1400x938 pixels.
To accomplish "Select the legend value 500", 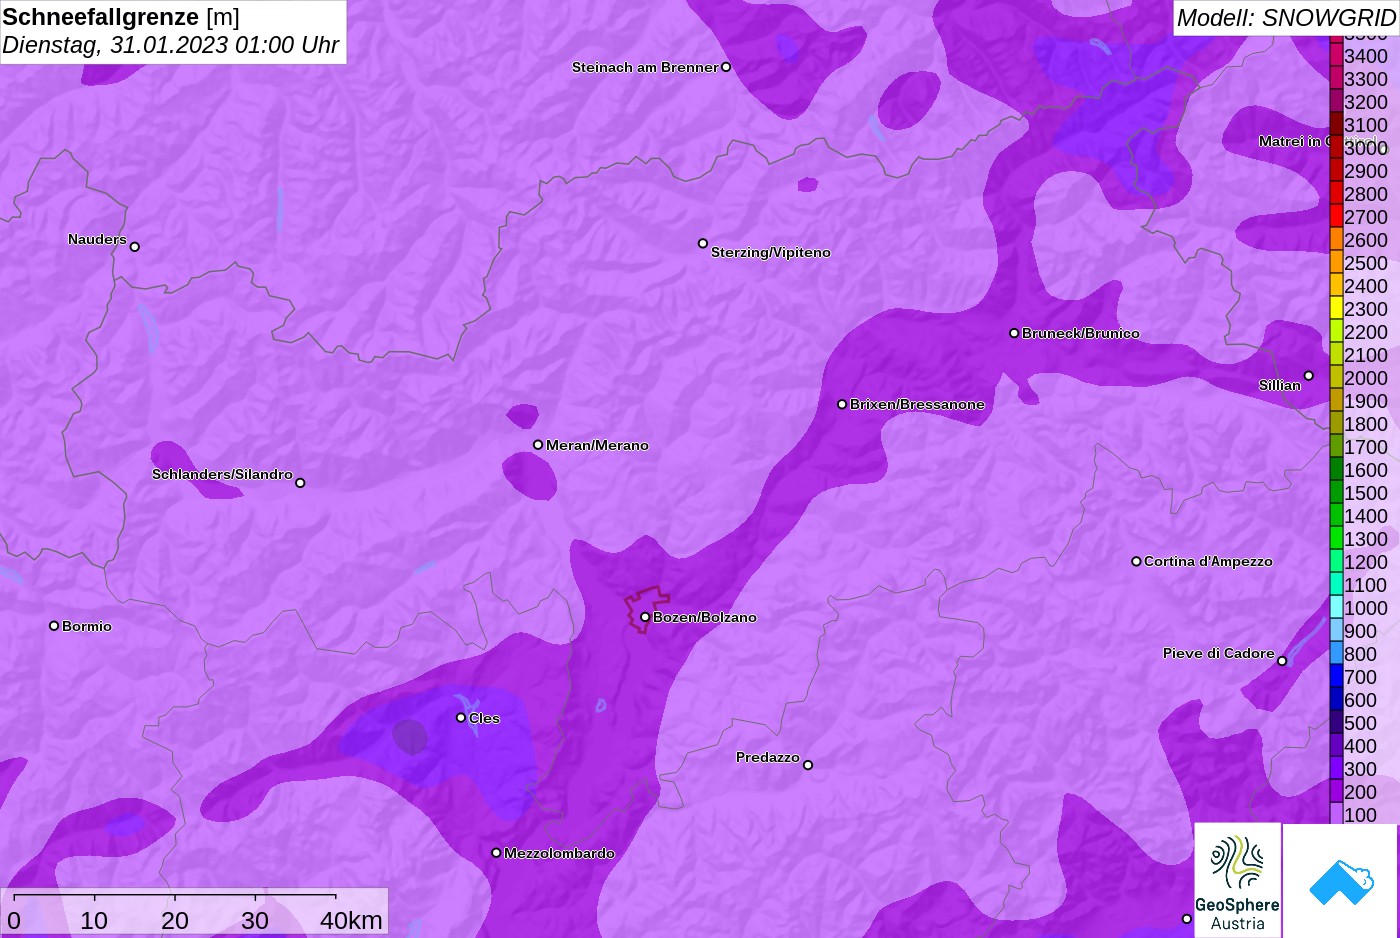I will coord(1361,723).
